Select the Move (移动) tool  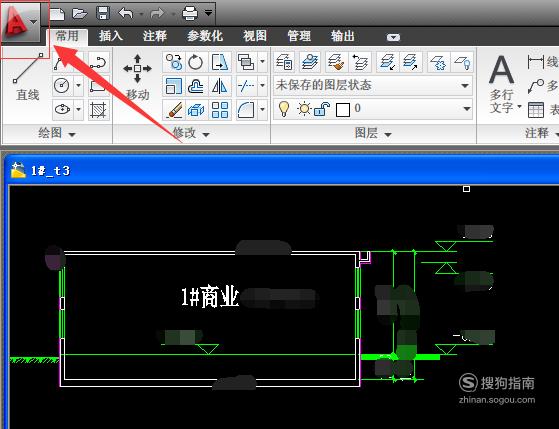tap(138, 77)
